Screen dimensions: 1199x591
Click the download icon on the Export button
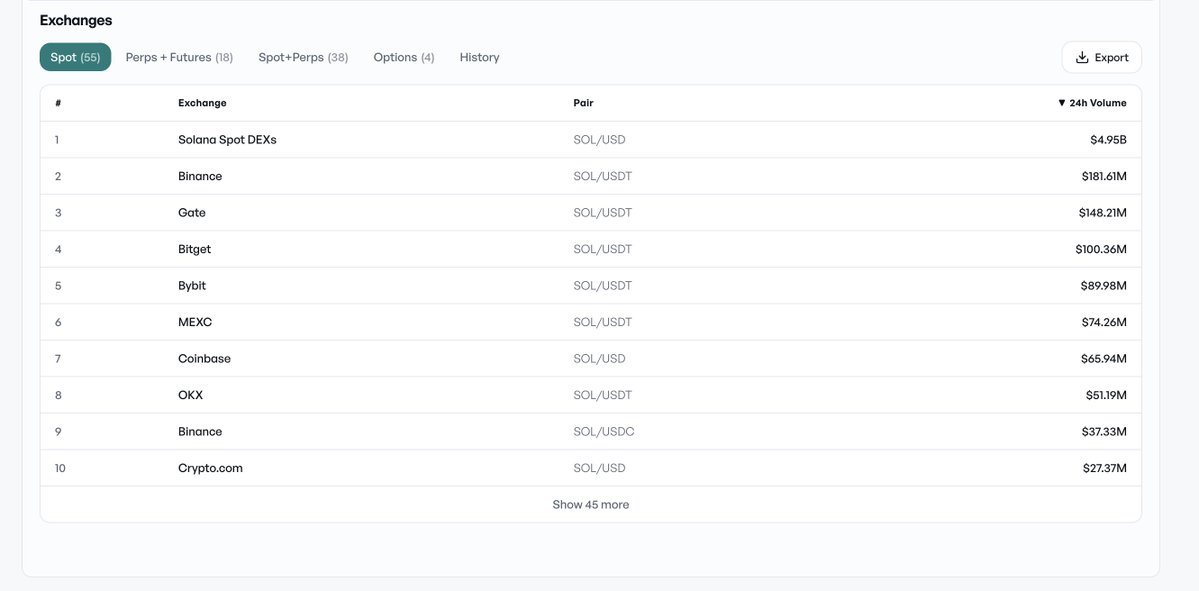1082,57
